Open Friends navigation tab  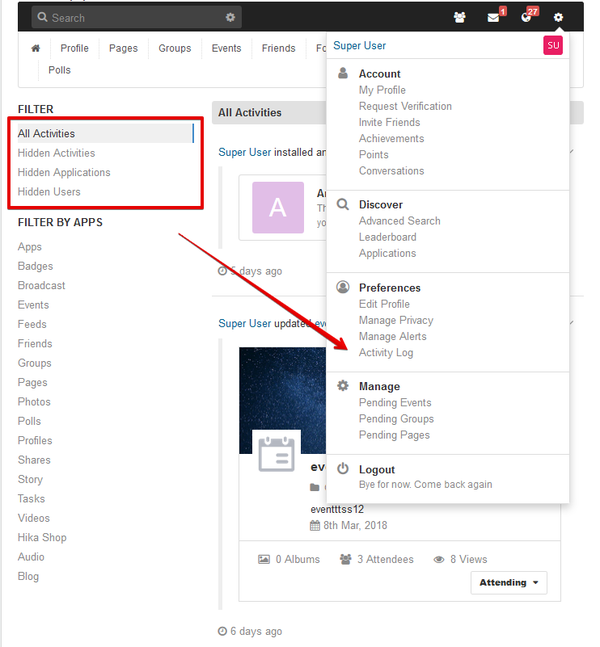coord(279,48)
